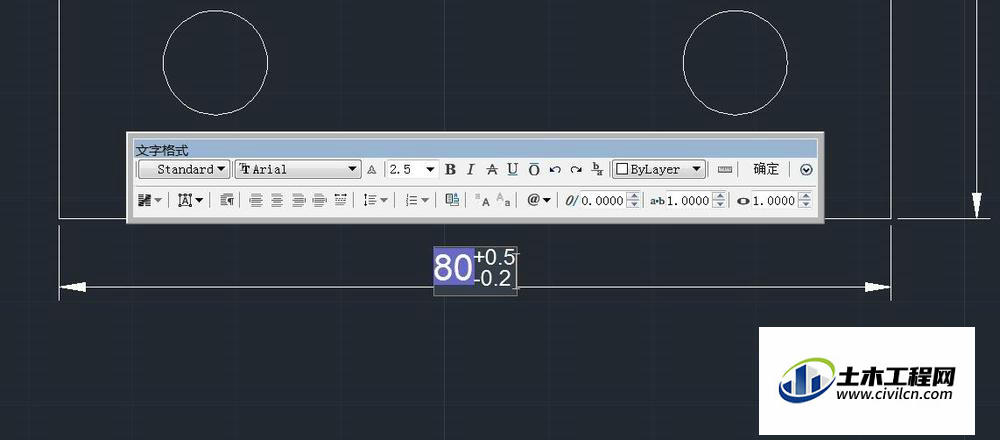Toggle overline formatting
1000x440 pixels.
pyautogui.click(x=534, y=170)
